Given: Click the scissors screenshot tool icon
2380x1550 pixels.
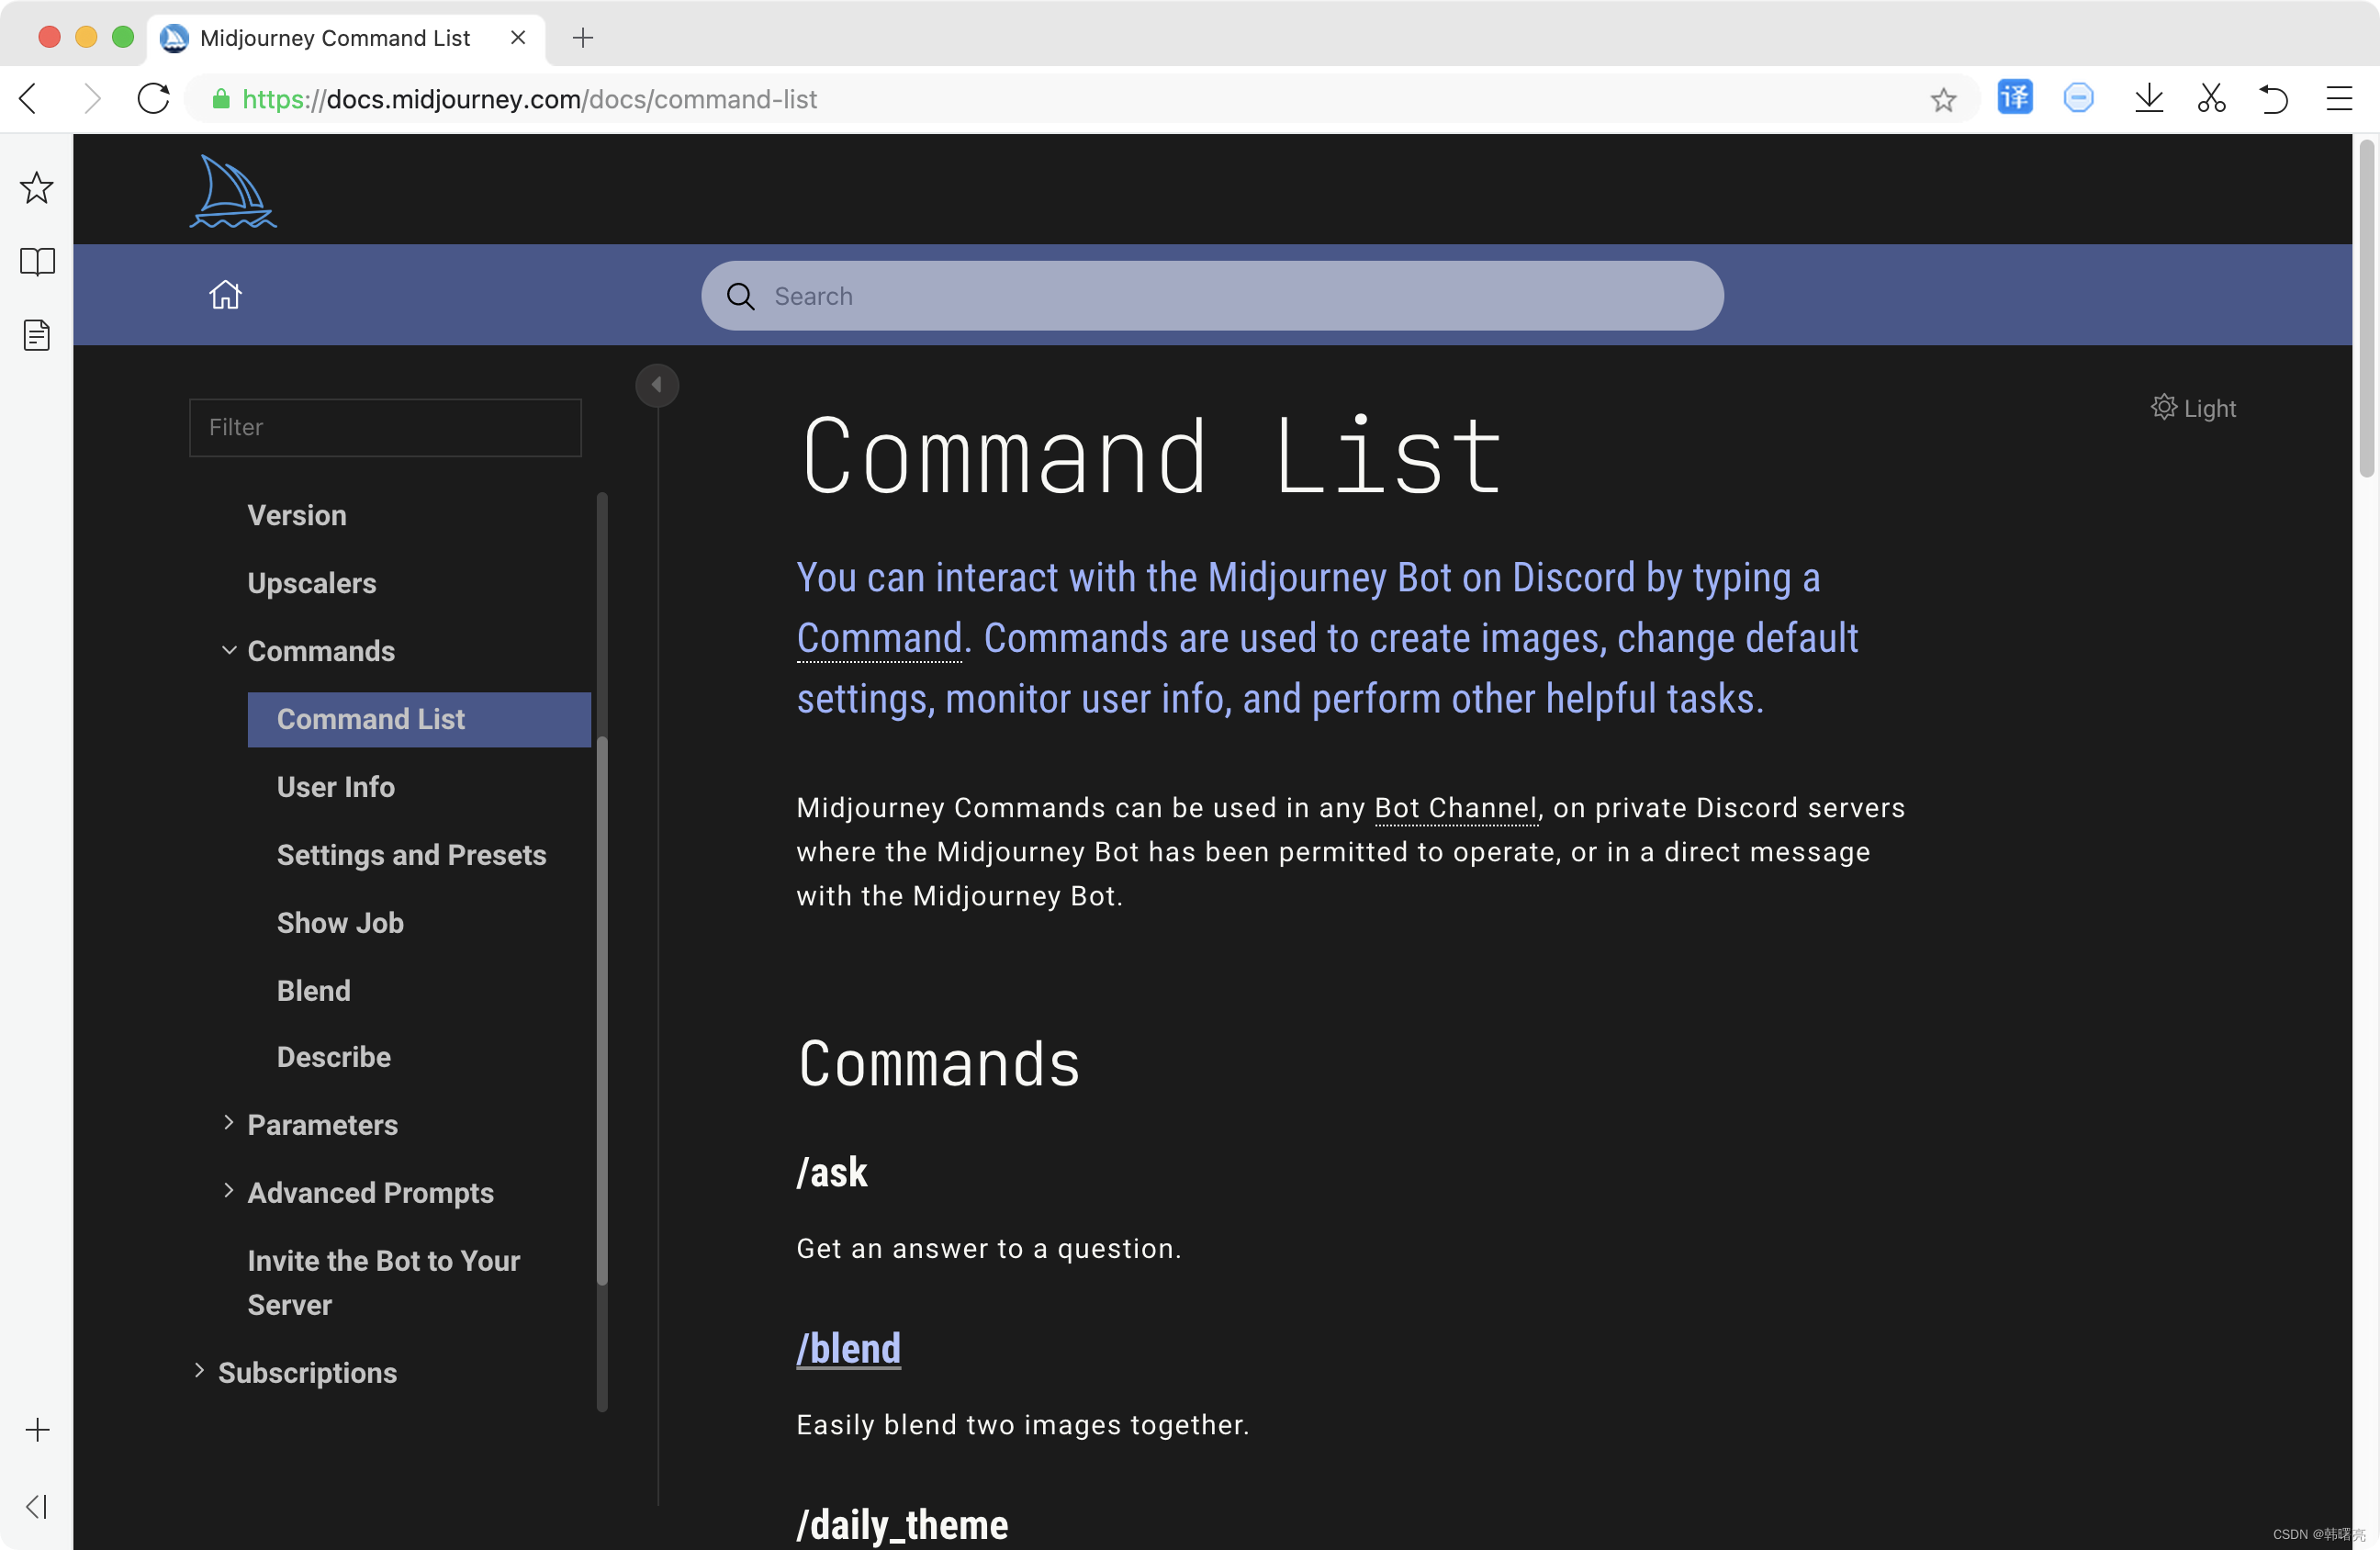Looking at the screenshot, I should 2211,98.
